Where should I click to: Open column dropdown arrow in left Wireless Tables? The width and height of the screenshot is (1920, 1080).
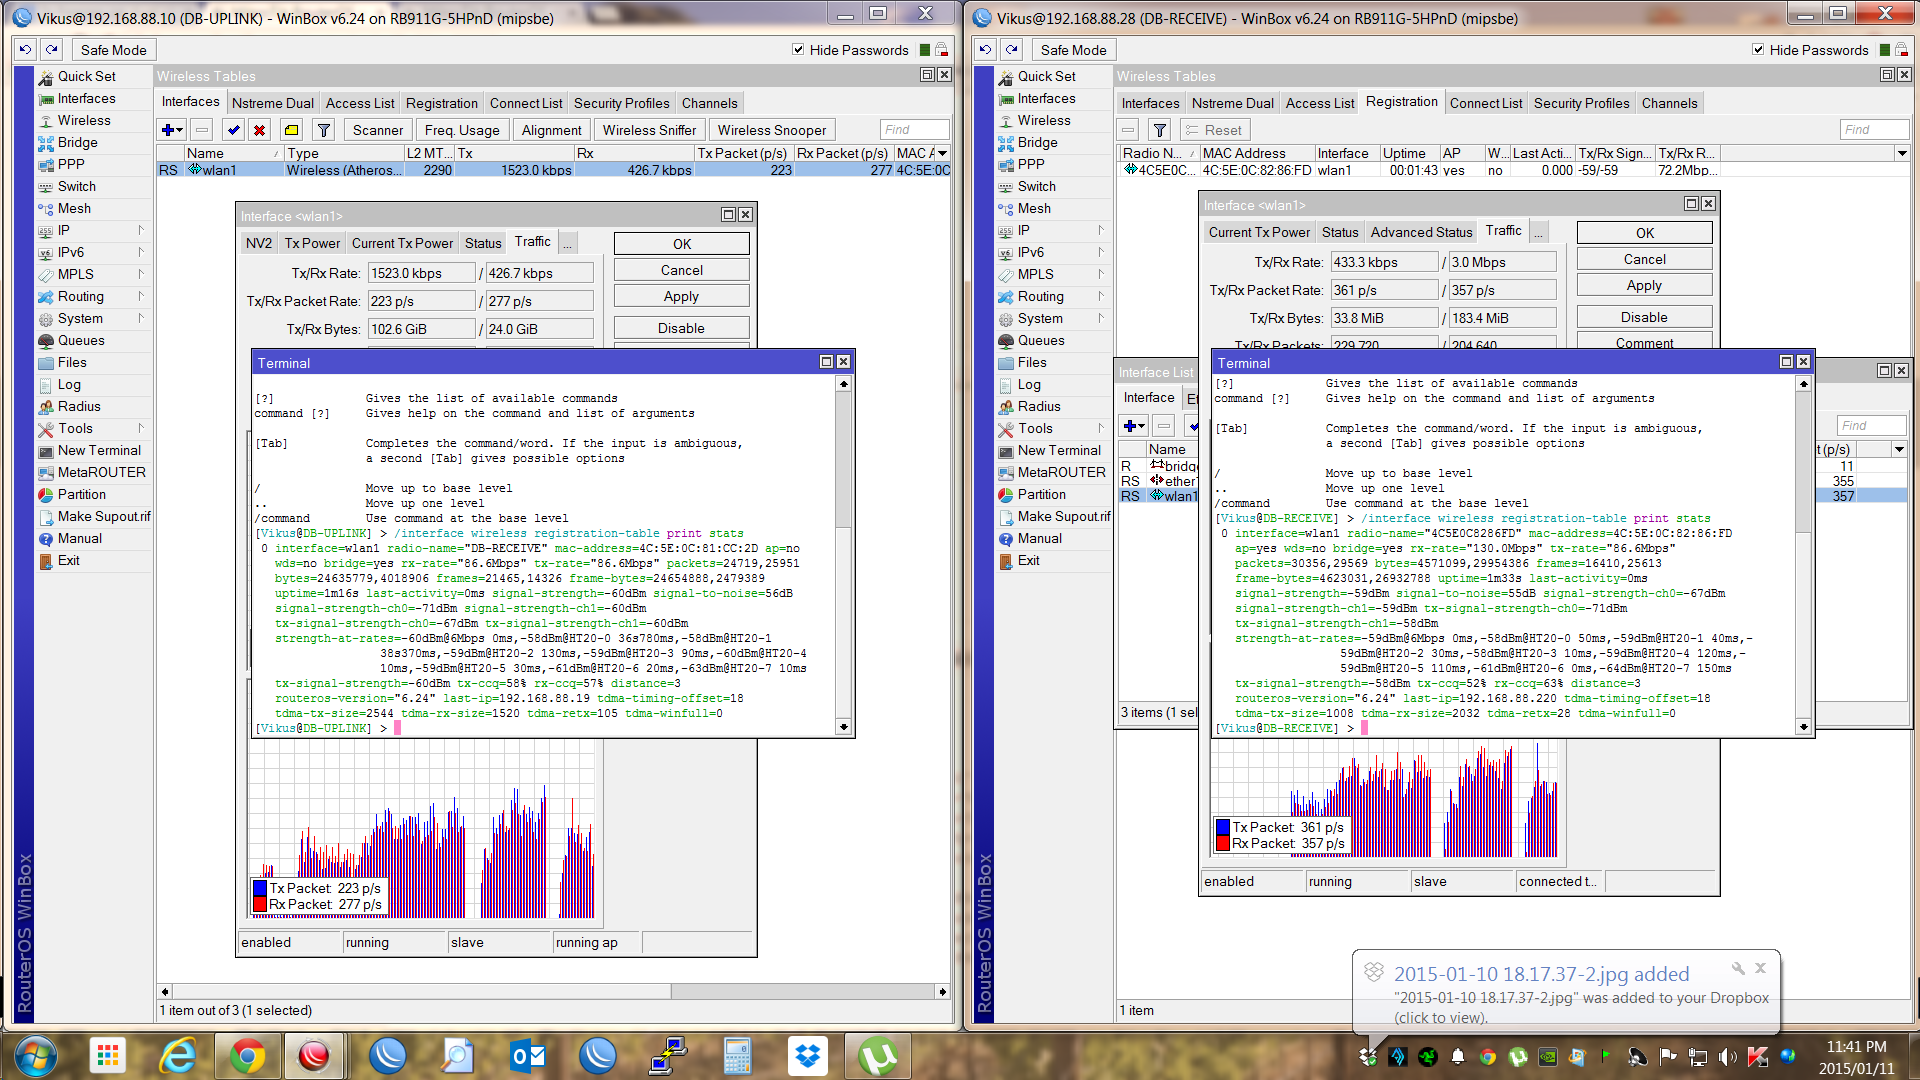point(942,153)
